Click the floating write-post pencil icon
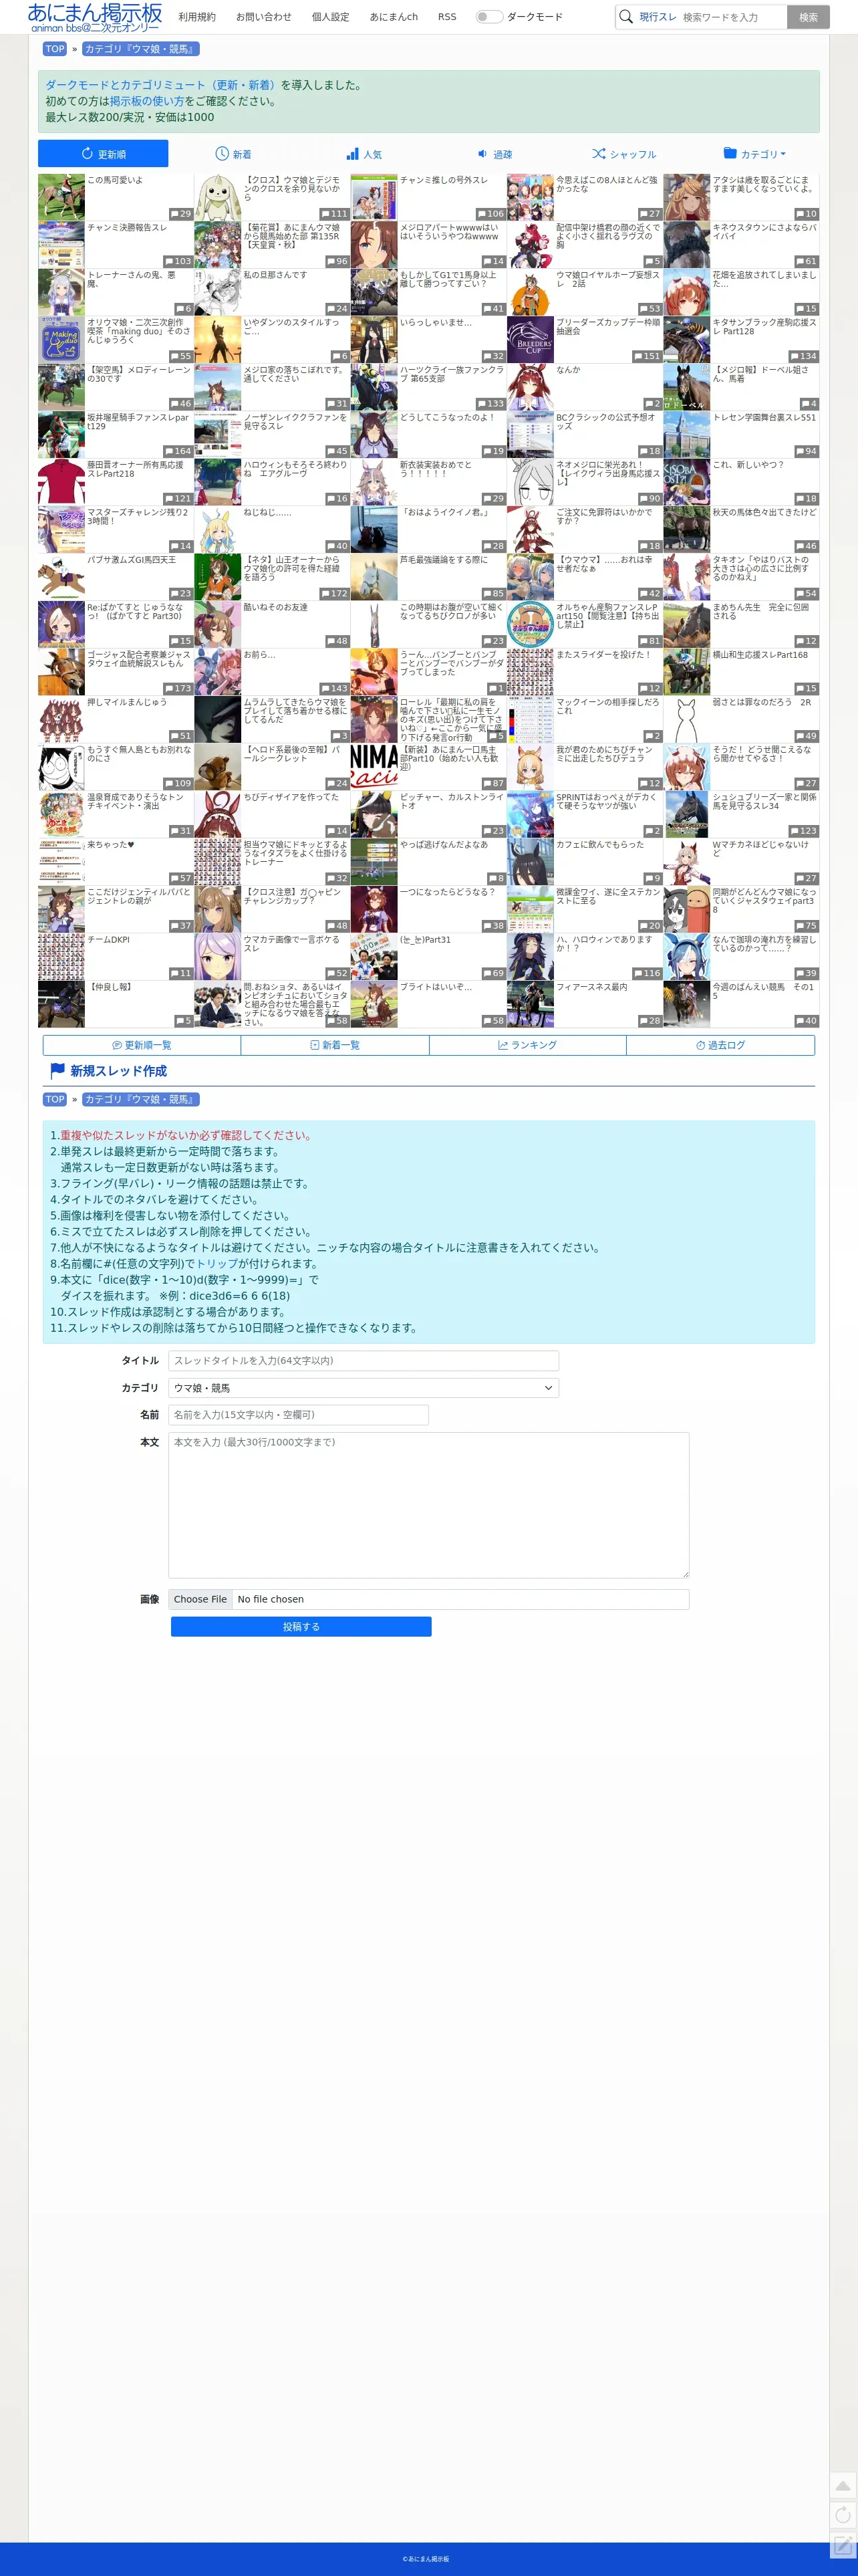Viewport: 858px width, 2576px height. [843, 2545]
